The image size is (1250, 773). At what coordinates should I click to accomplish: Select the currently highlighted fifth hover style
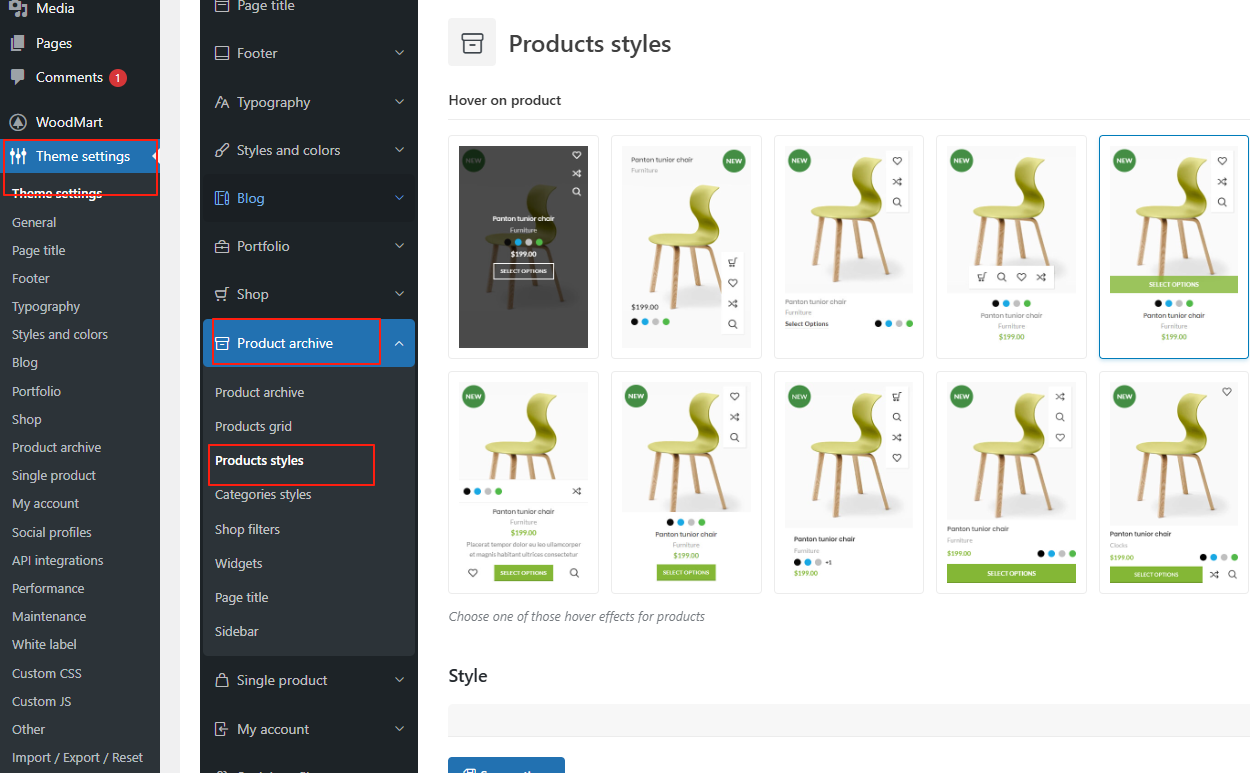click(x=1173, y=247)
